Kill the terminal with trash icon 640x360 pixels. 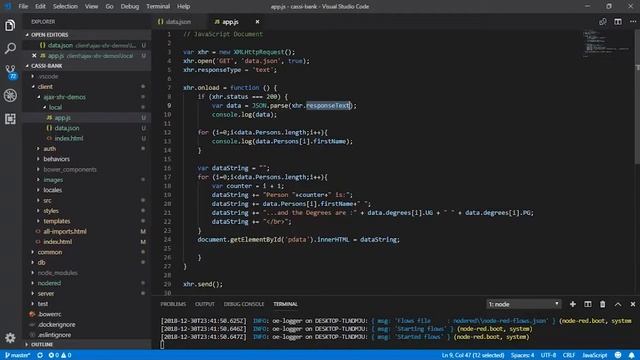[602, 304]
